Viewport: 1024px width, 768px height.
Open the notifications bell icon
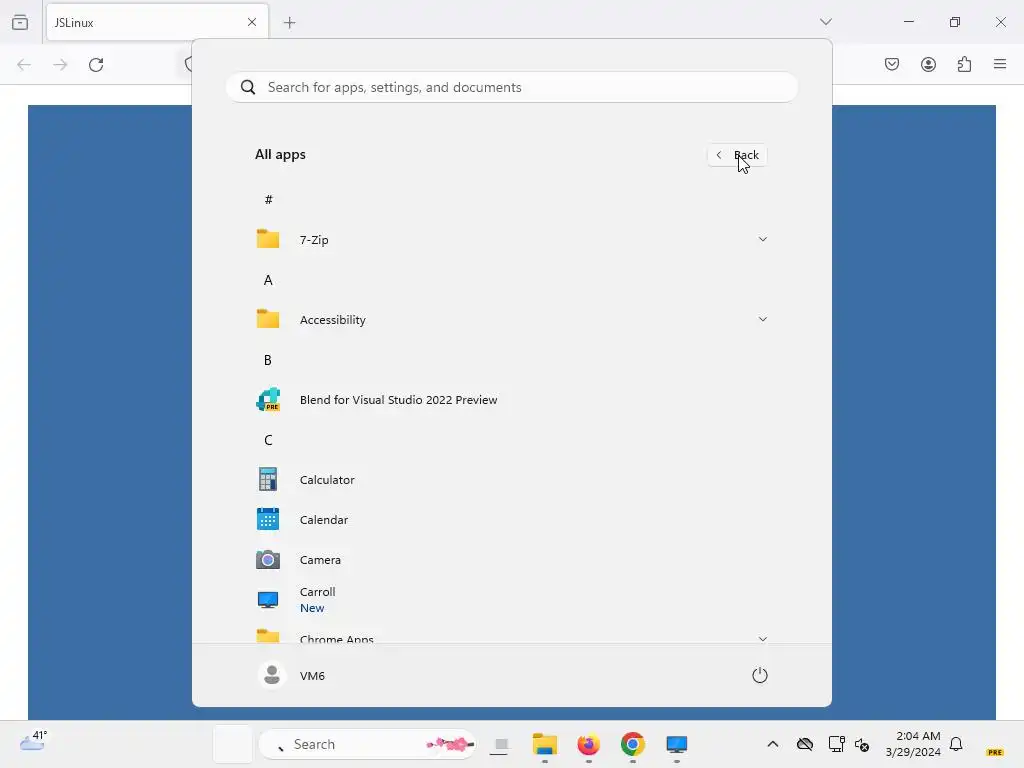pyautogui.click(x=956, y=744)
